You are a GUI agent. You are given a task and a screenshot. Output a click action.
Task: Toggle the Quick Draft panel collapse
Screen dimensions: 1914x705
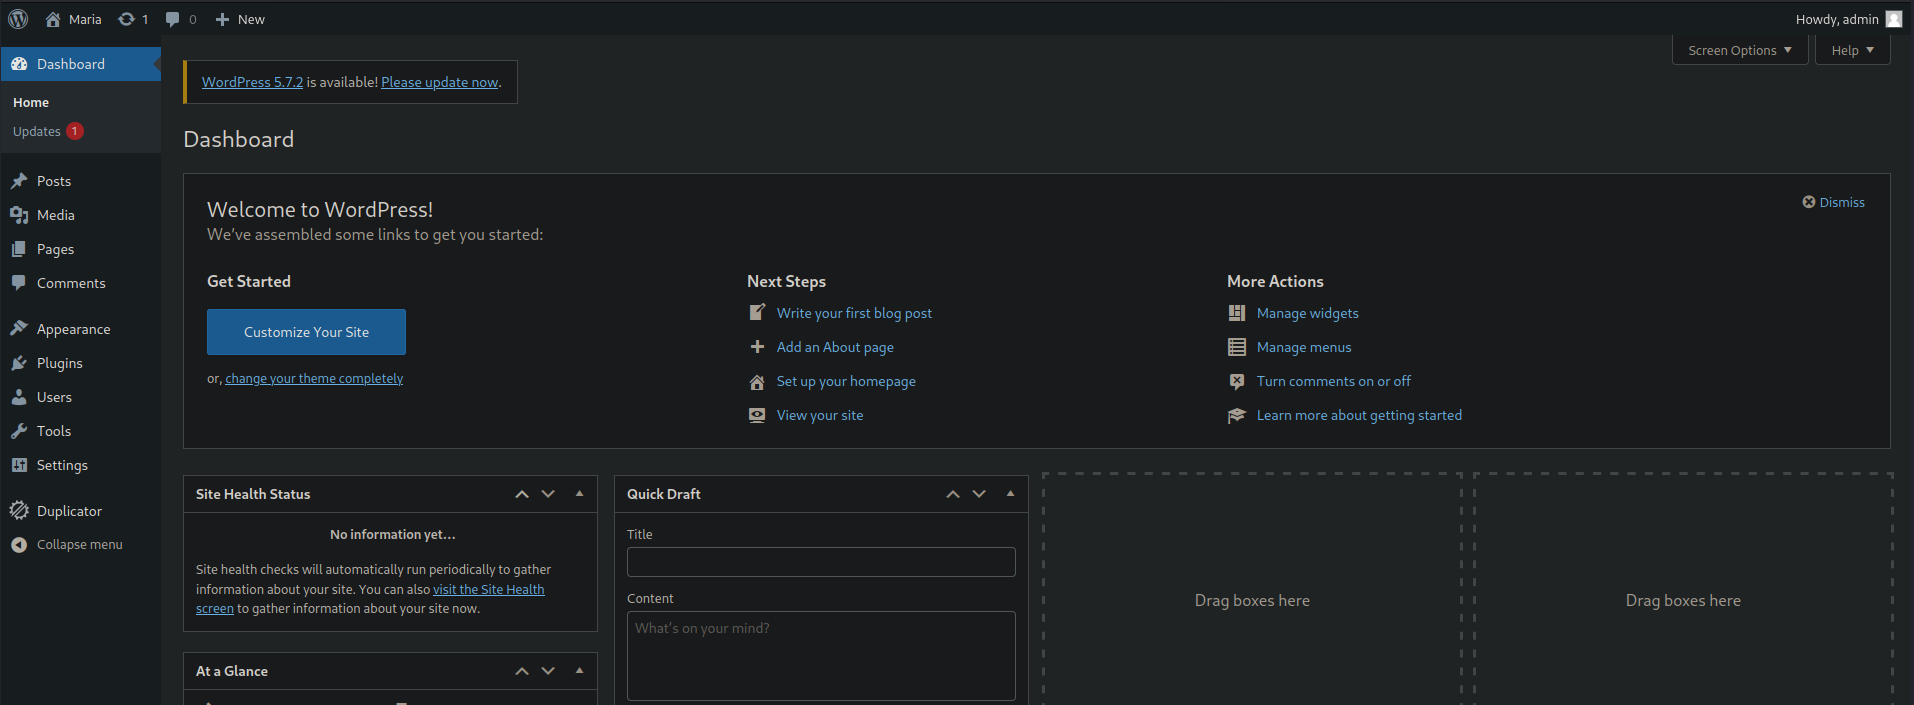[1010, 494]
